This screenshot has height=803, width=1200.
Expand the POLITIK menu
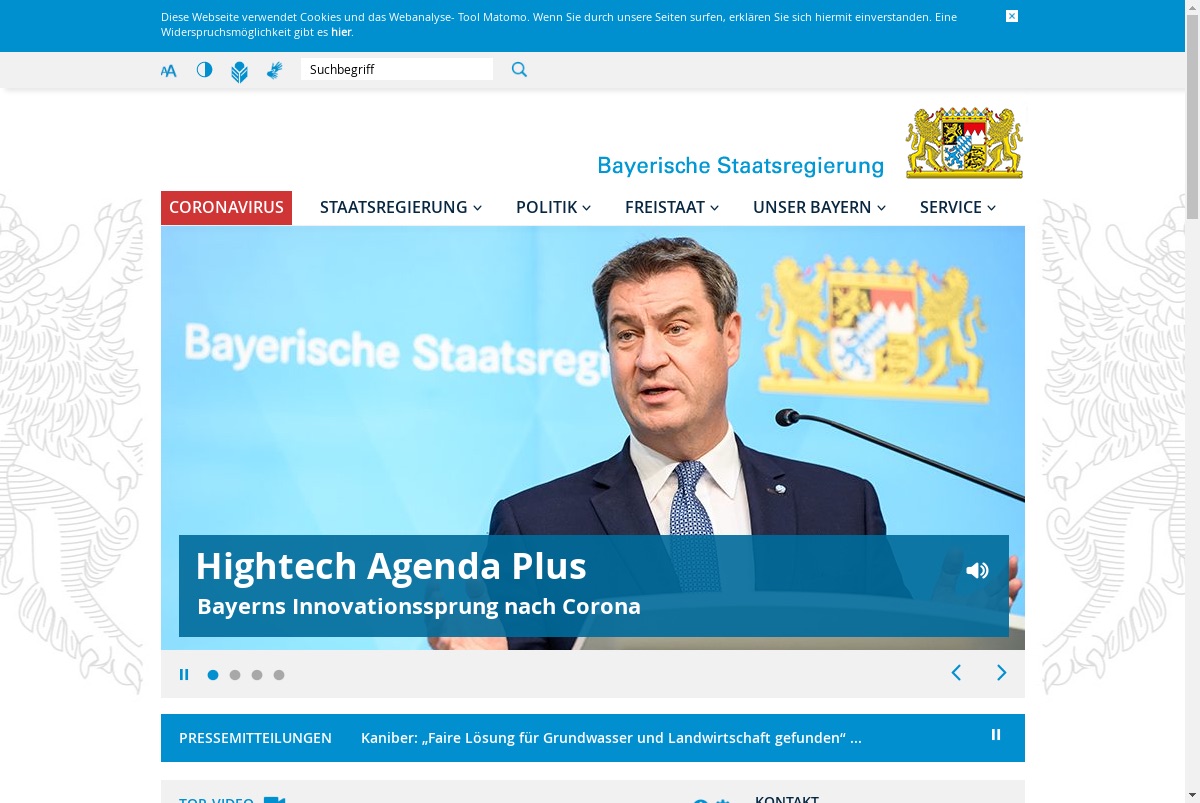(x=553, y=208)
